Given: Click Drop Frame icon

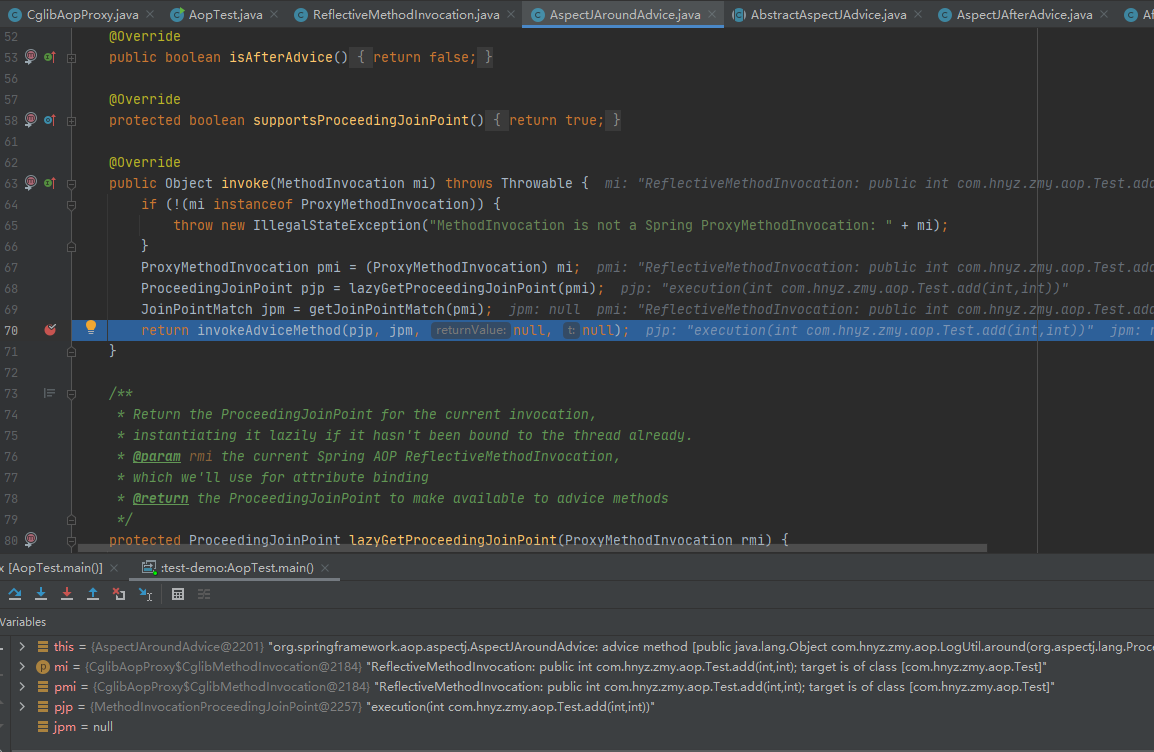Looking at the screenshot, I should click(118, 594).
